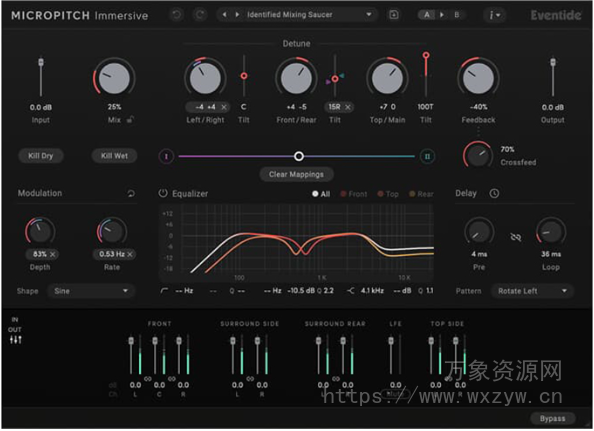This screenshot has height=431, width=594.
Task: Open the preset dropdown Identified Mixing Saucer
Action: coord(309,15)
